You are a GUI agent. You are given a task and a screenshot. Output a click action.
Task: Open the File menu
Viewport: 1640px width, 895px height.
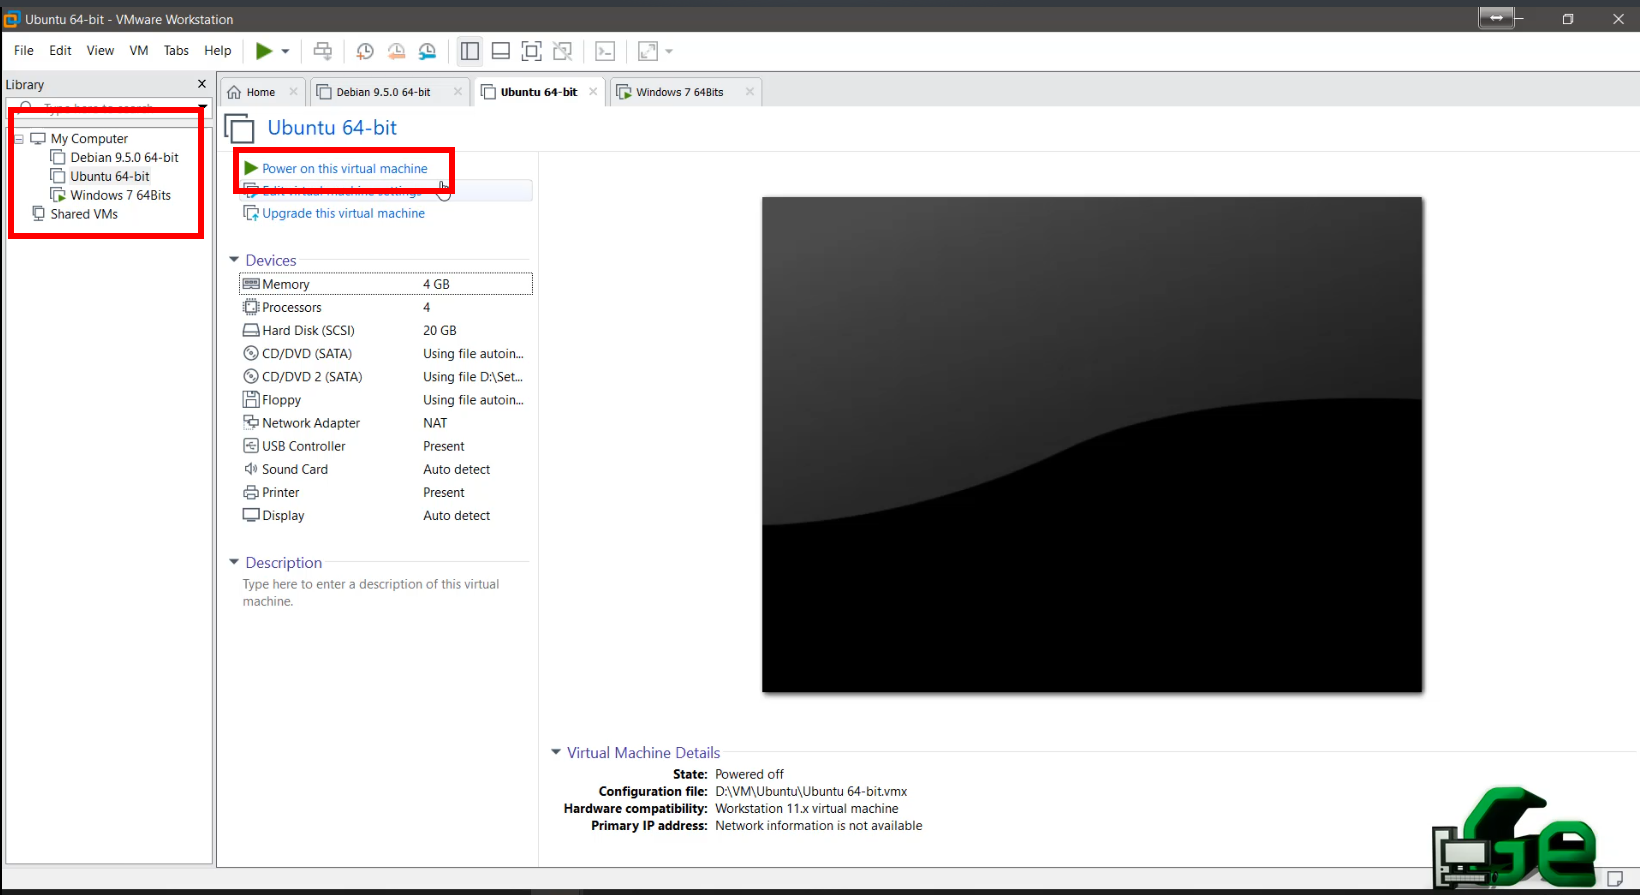[x=24, y=50]
